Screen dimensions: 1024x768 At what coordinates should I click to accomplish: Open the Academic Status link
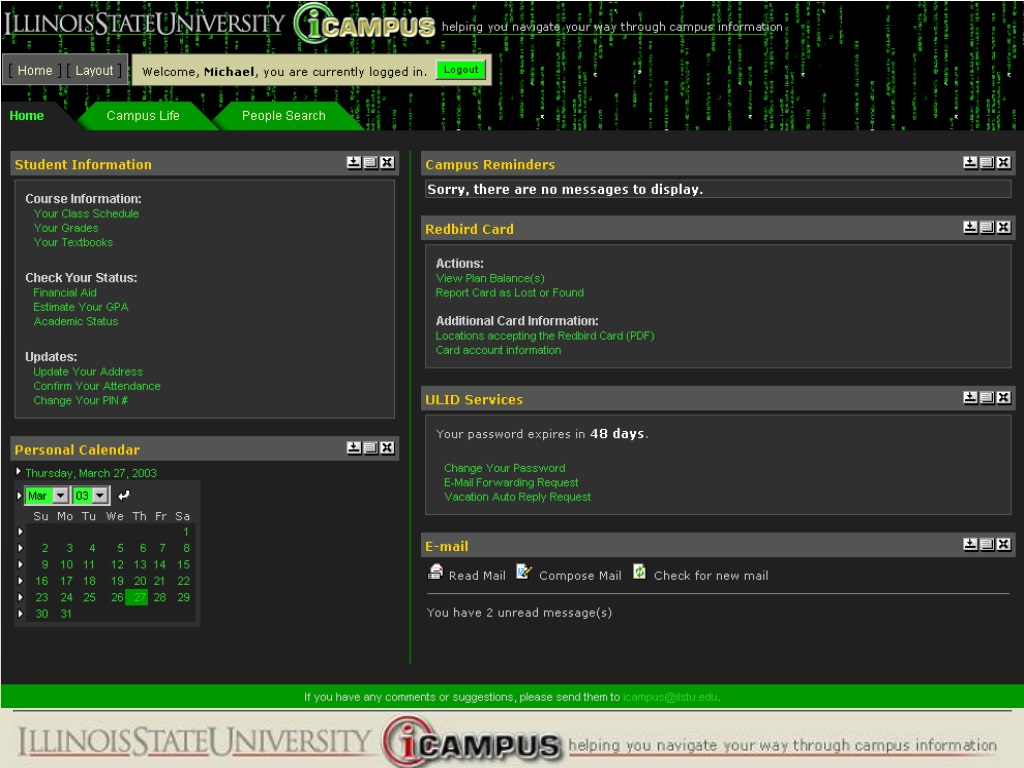click(76, 321)
